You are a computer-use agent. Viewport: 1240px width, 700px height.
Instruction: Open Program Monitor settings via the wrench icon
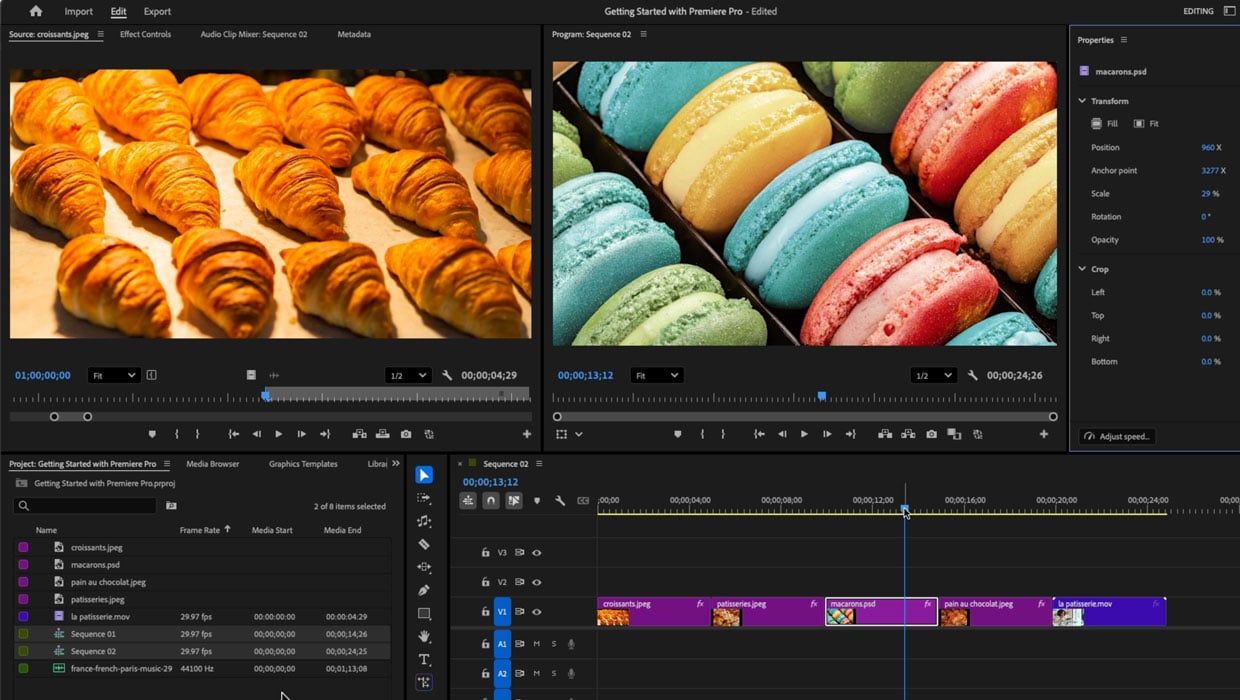[973, 375]
